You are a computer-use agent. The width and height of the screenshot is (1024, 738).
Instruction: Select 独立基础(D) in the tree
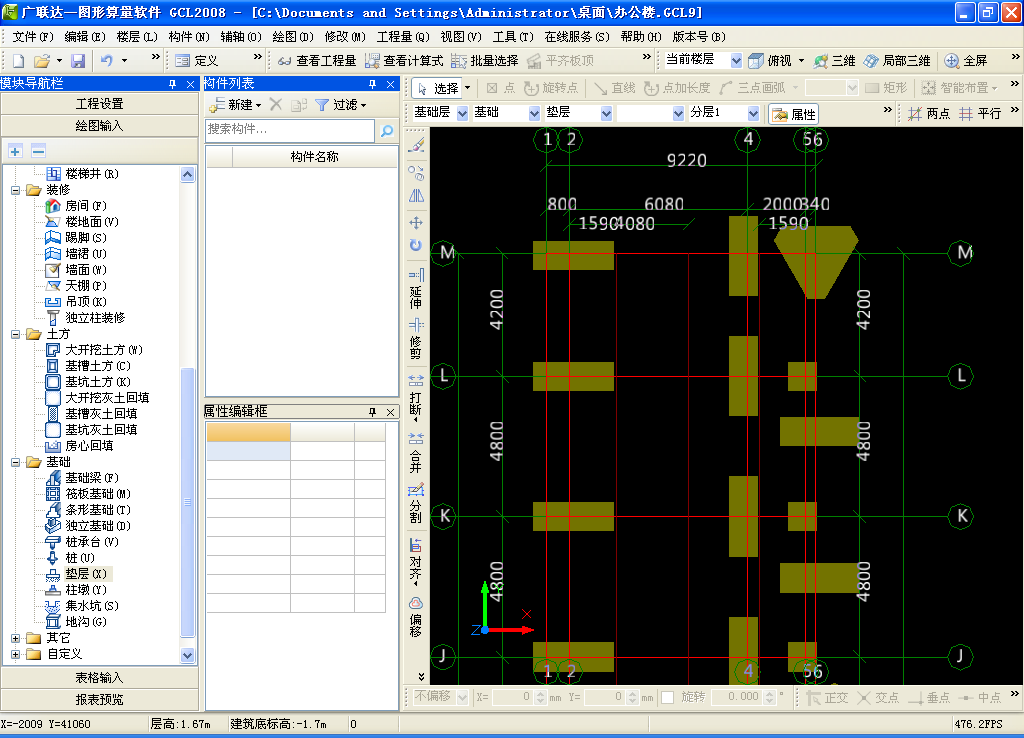coord(97,526)
